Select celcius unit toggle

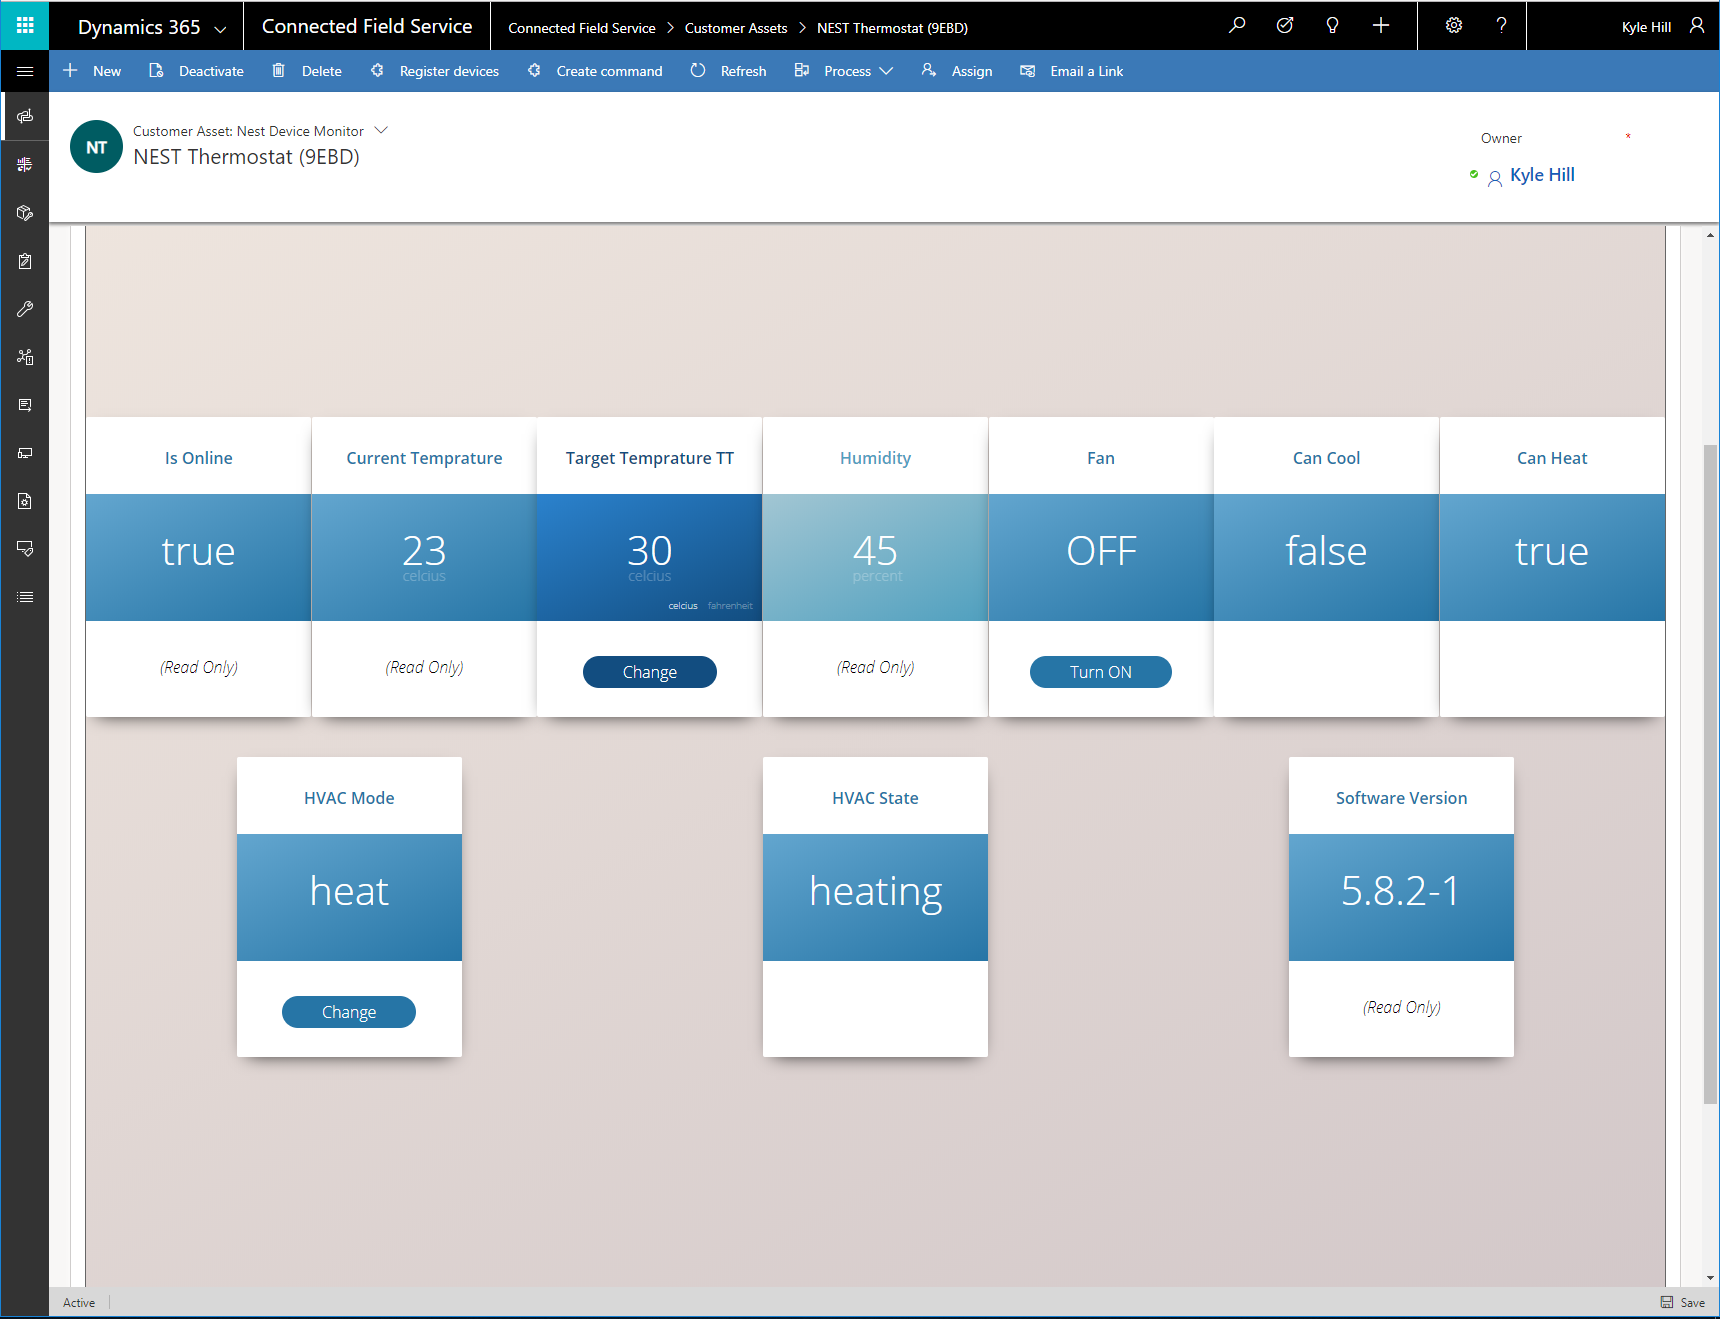coord(683,606)
